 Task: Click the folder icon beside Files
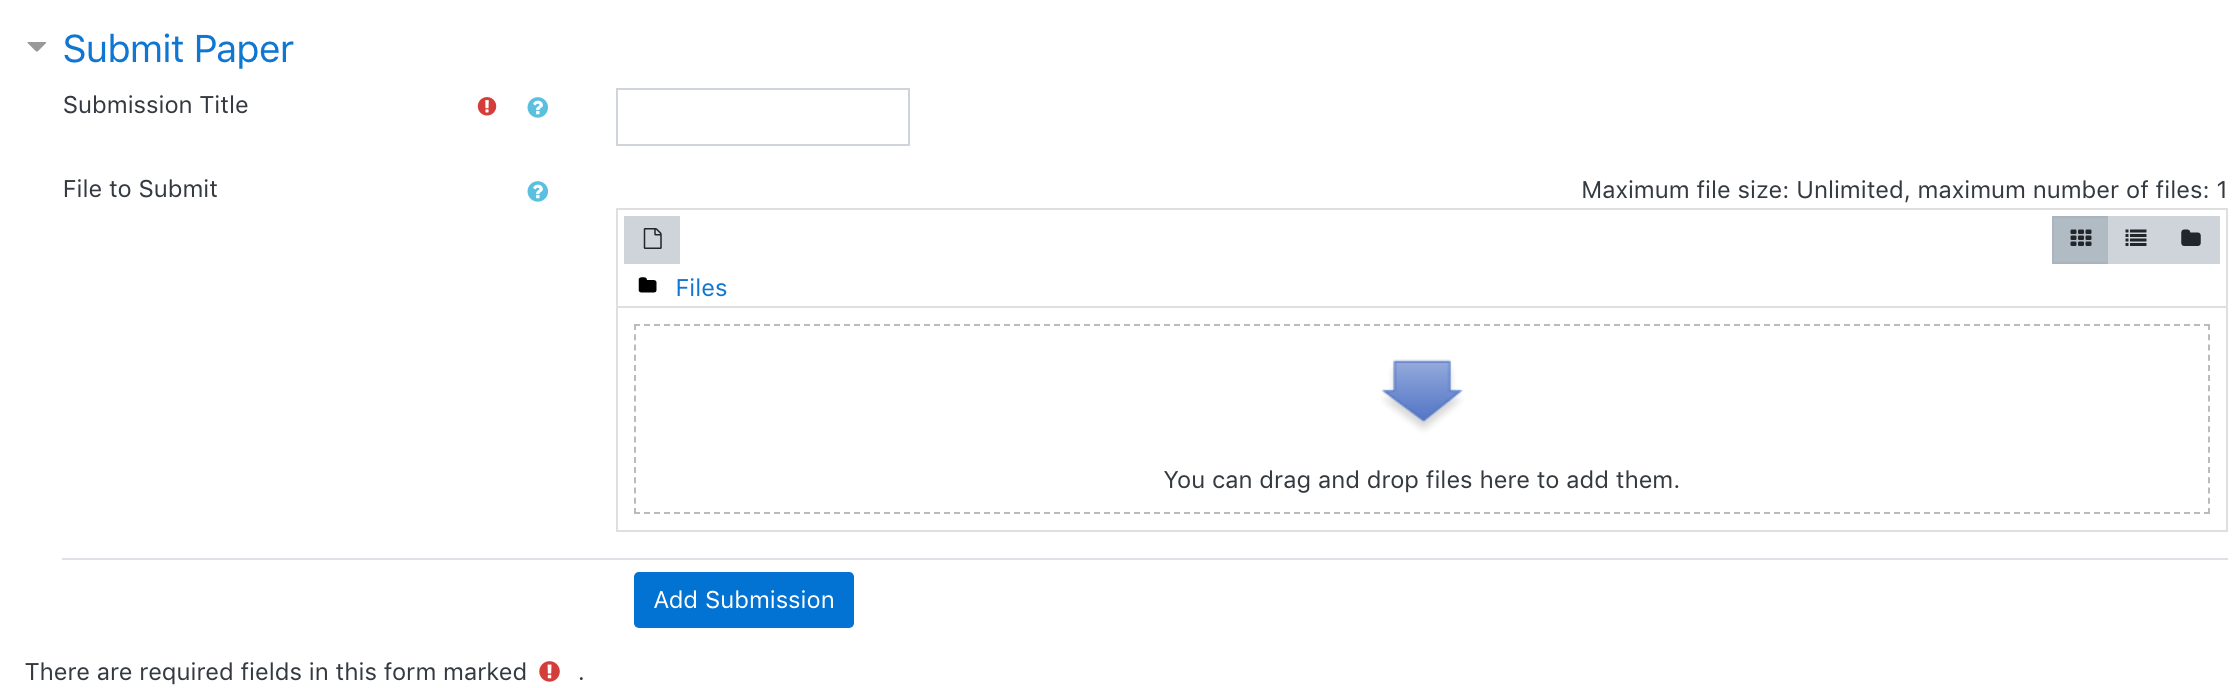pos(648,286)
